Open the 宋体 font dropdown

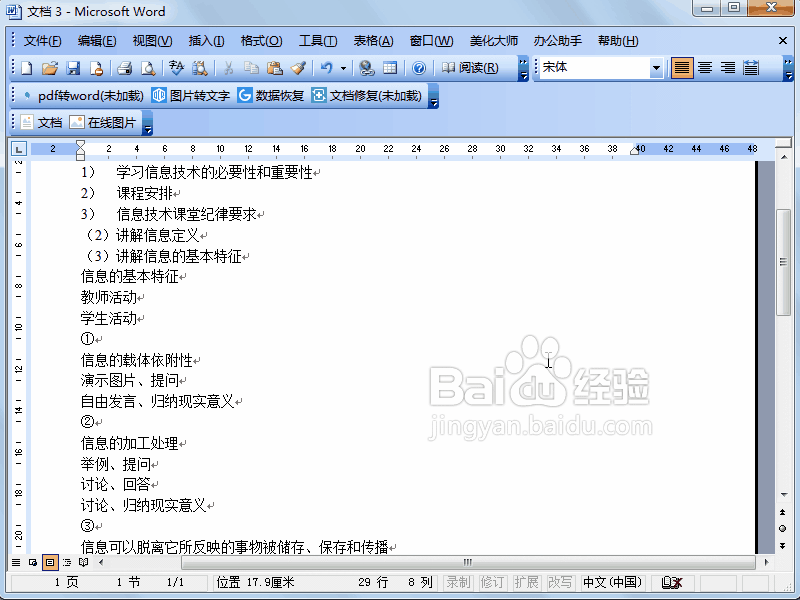coord(655,68)
